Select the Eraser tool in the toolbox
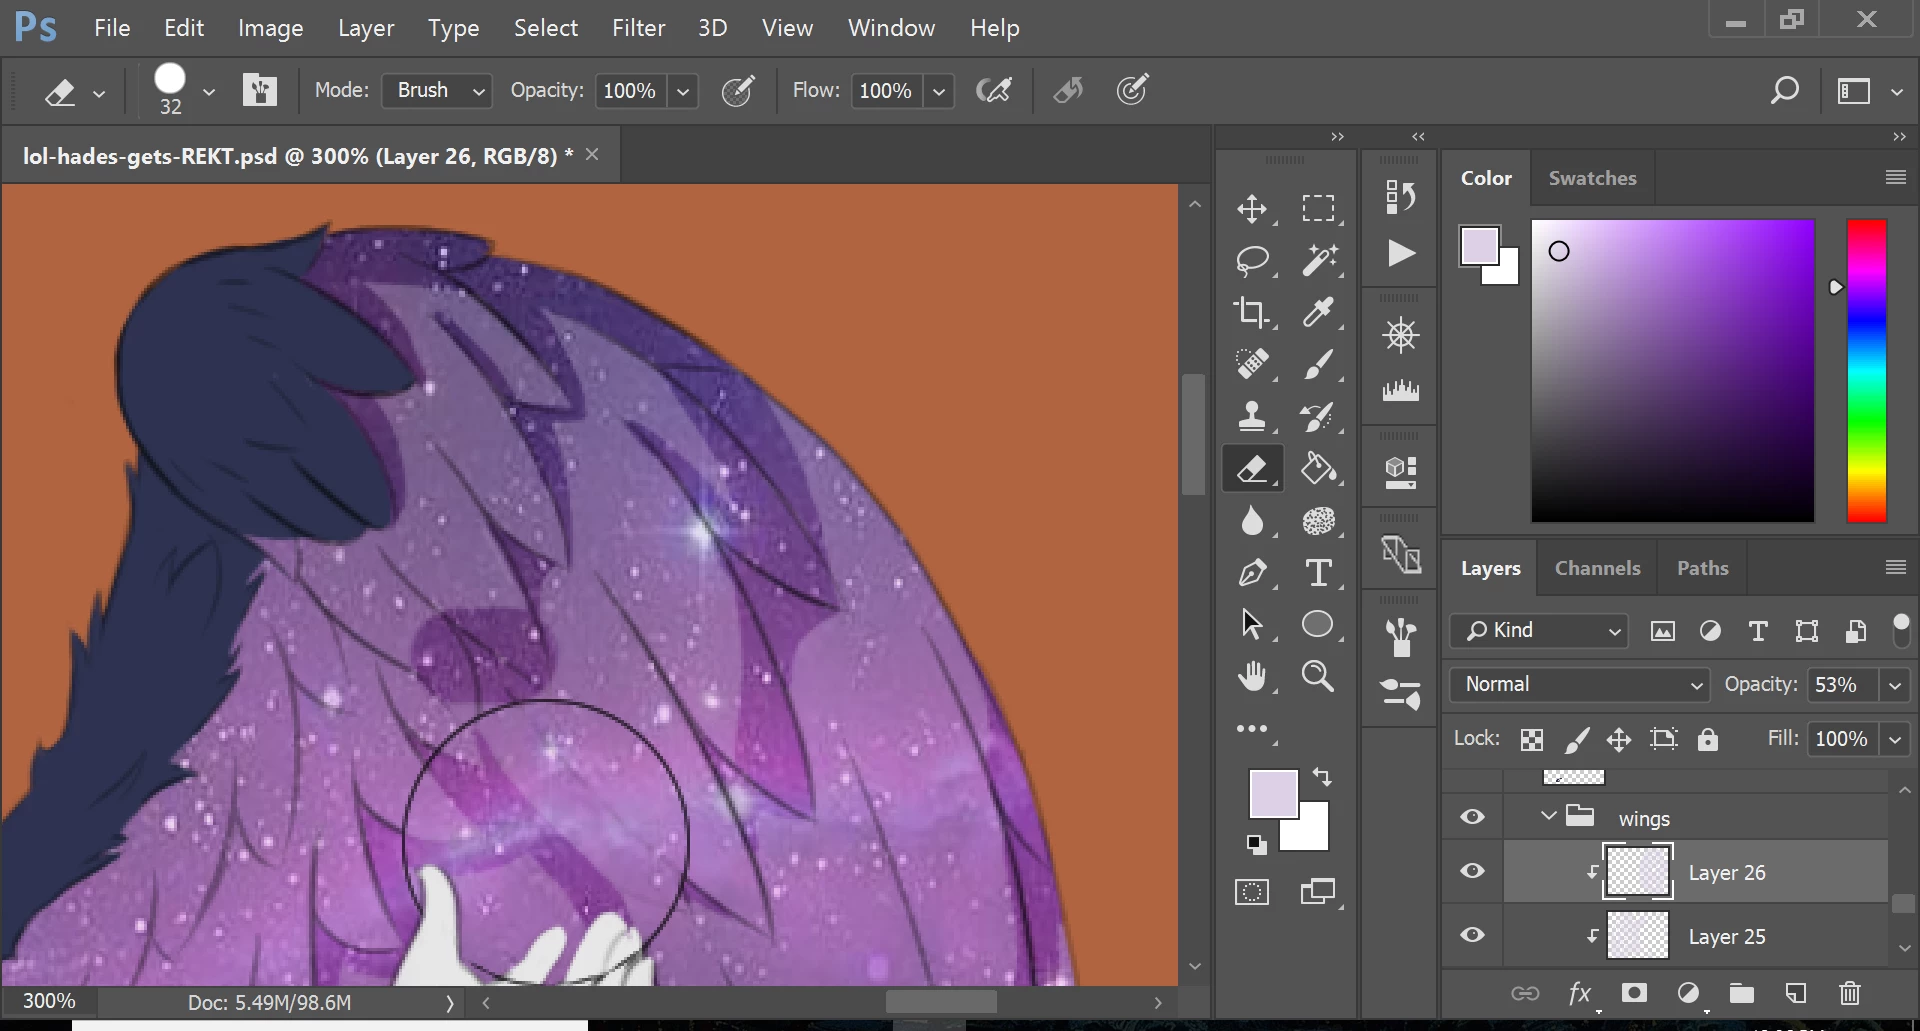 click(x=1252, y=468)
